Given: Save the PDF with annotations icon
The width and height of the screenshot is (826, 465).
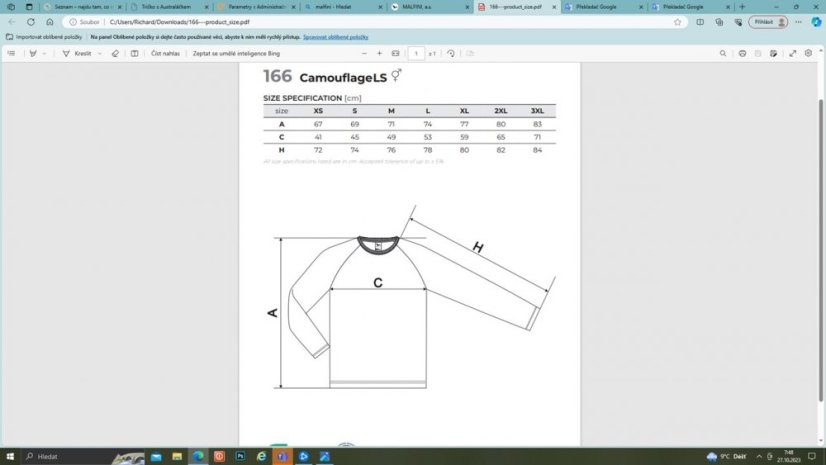Looking at the screenshot, I should tap(773, 53).
